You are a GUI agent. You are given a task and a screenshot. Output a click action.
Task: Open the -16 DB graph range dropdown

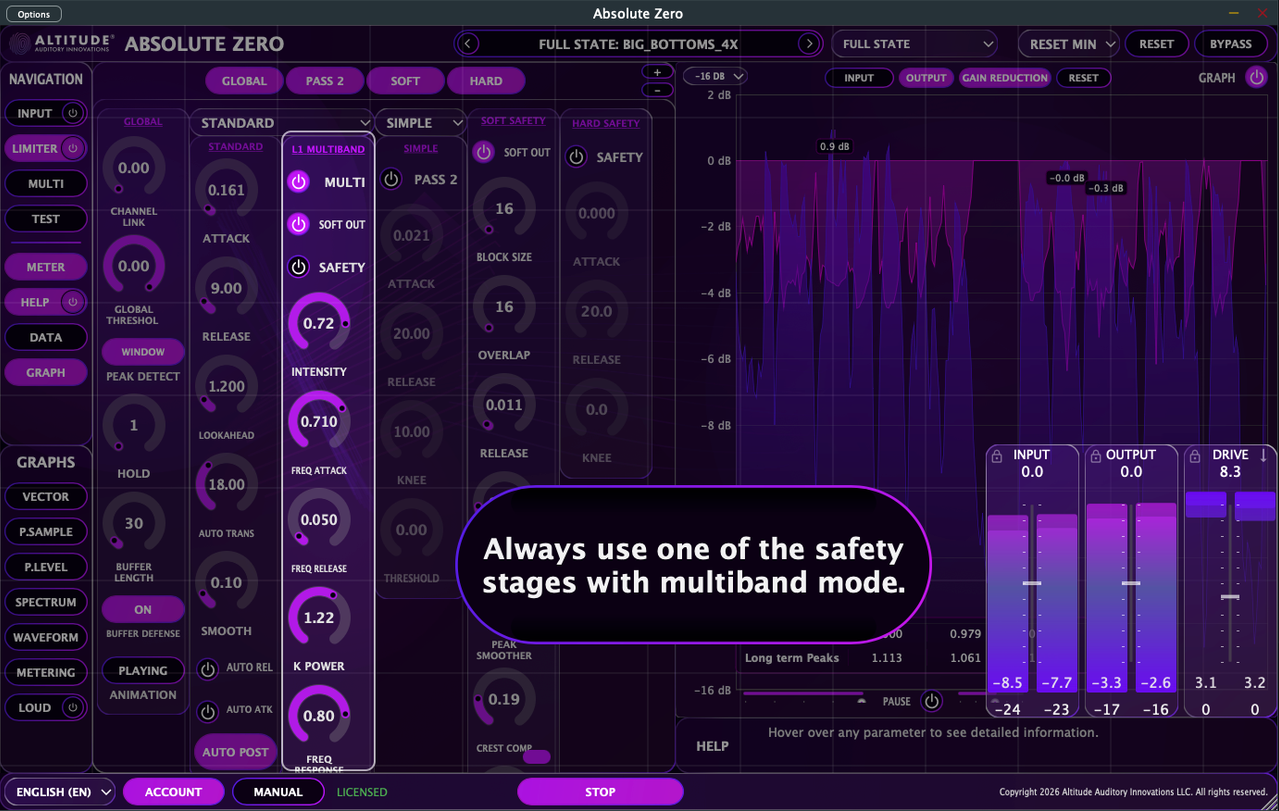[x=715, y=76]
